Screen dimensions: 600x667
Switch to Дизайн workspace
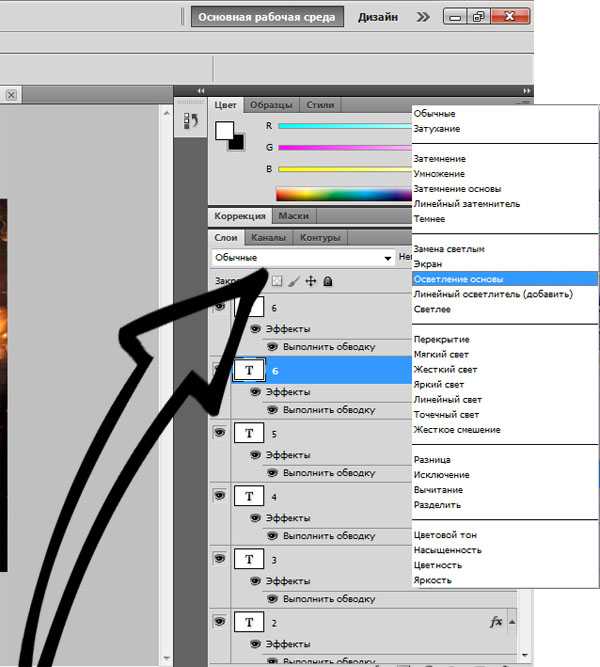tap(378, 17)
